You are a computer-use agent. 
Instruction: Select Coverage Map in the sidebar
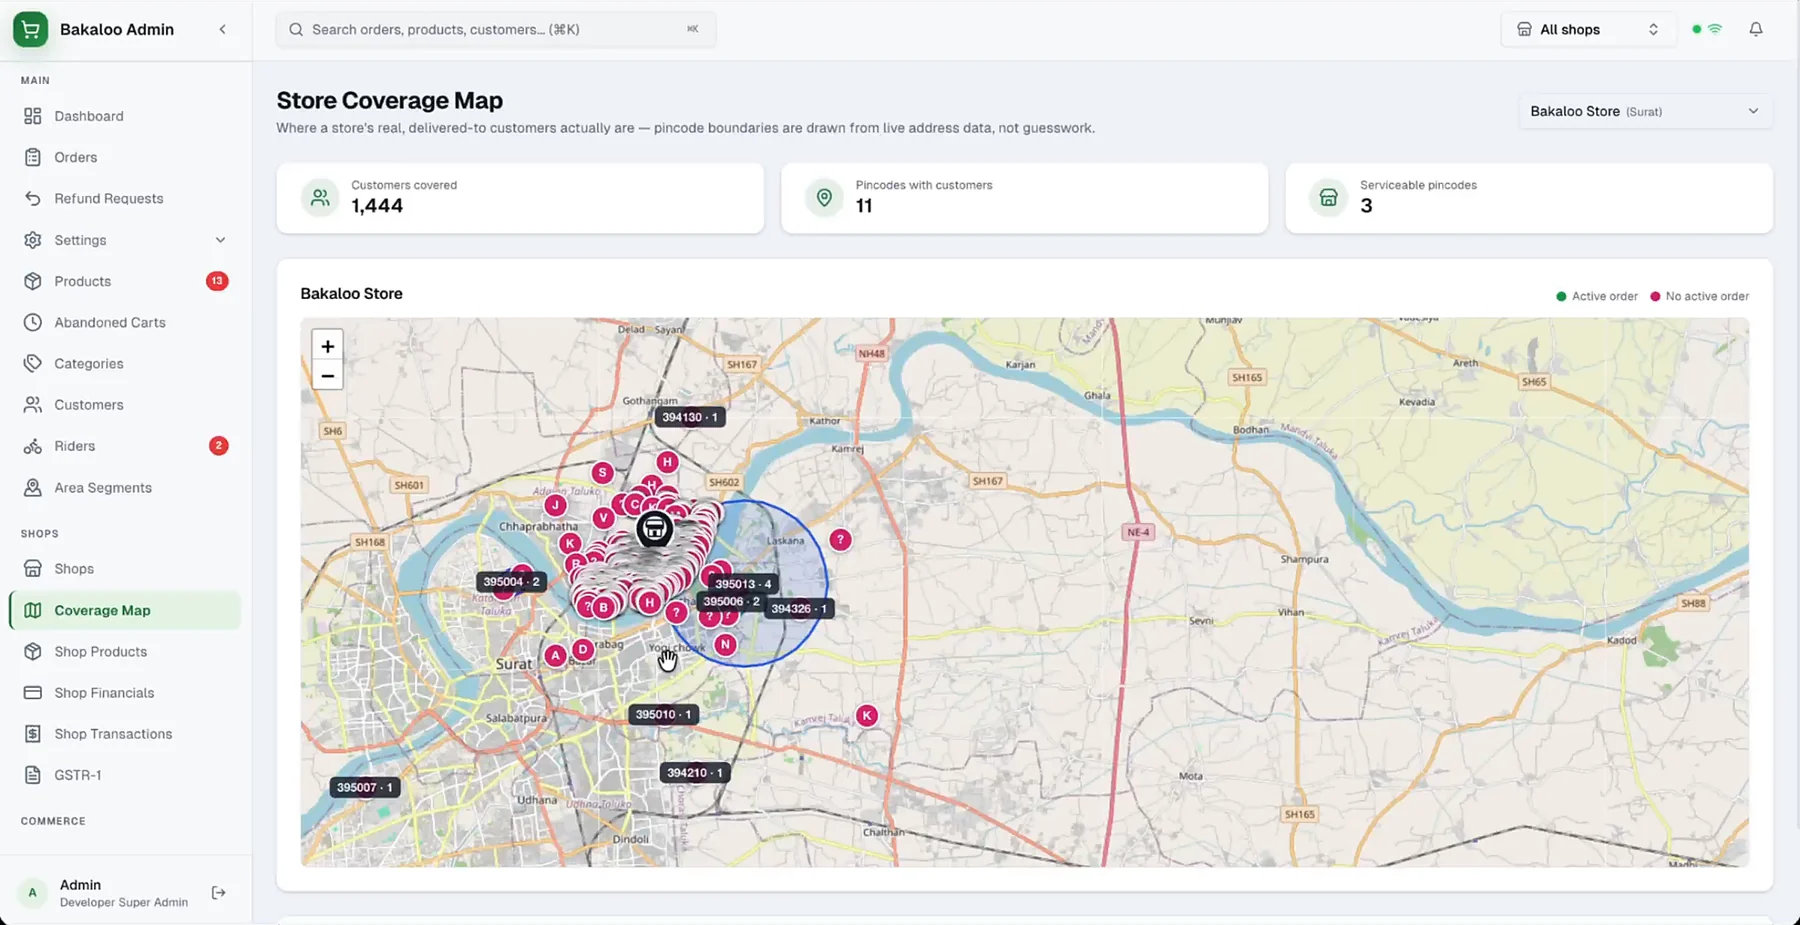click(125, 610)
